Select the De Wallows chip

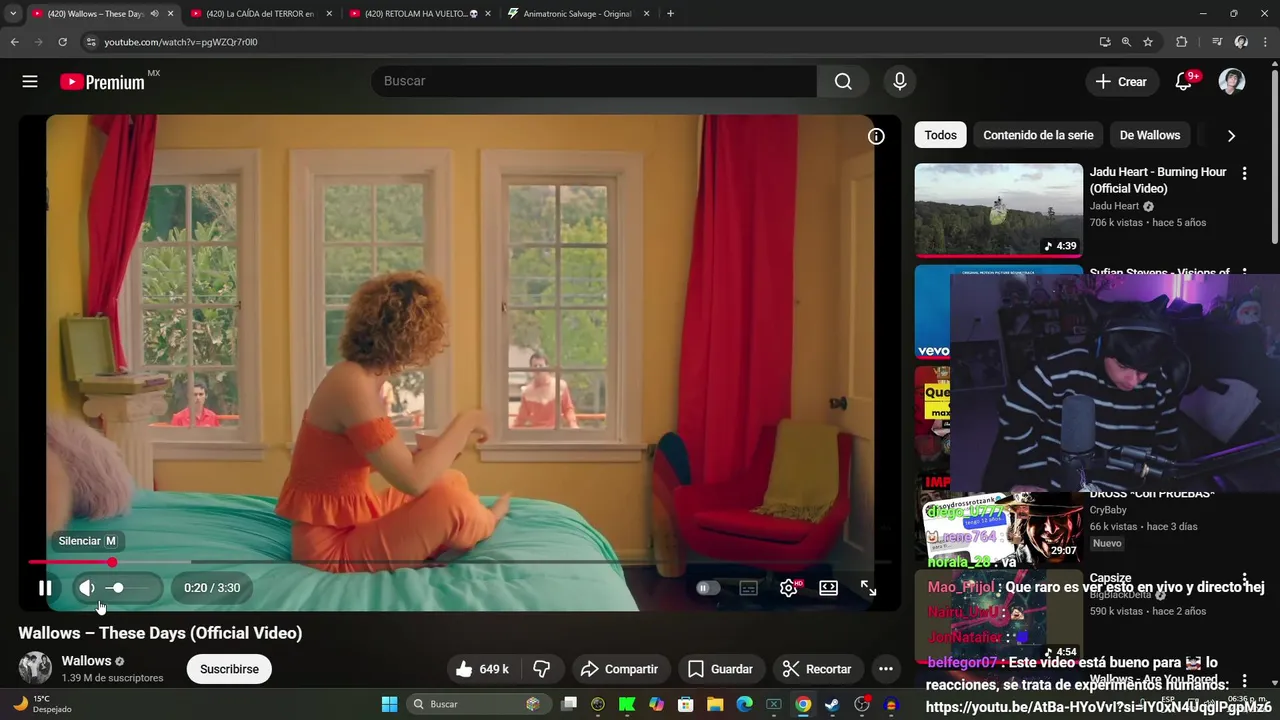(x=1150, y=135)
